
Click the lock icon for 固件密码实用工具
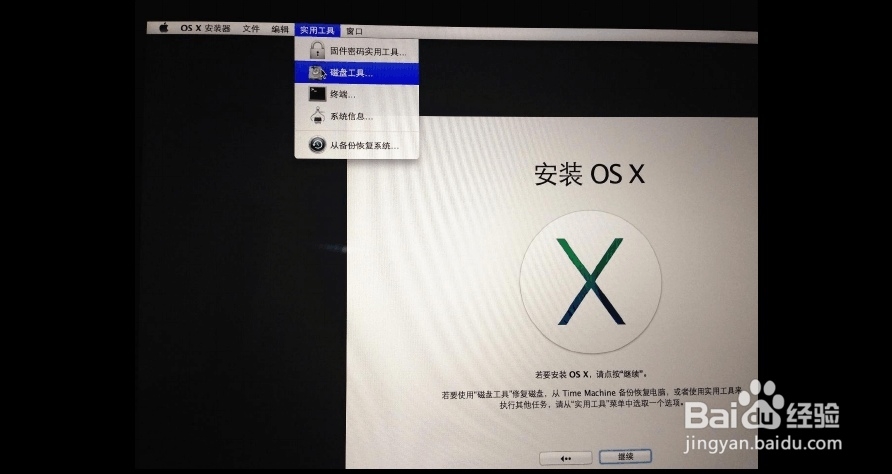pyautogui.click(x=317, y=50)
